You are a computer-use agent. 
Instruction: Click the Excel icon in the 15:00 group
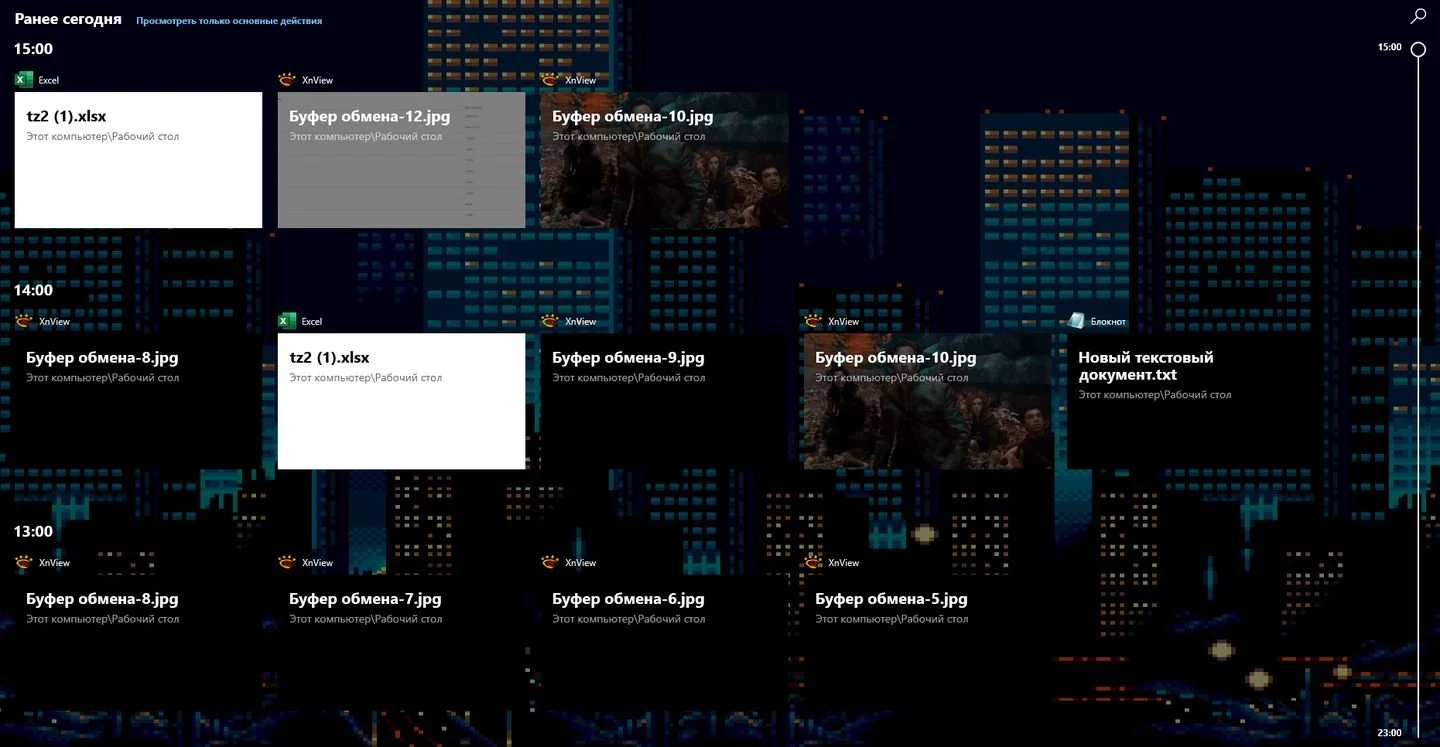pyautogui.click(x=24, y=80)
